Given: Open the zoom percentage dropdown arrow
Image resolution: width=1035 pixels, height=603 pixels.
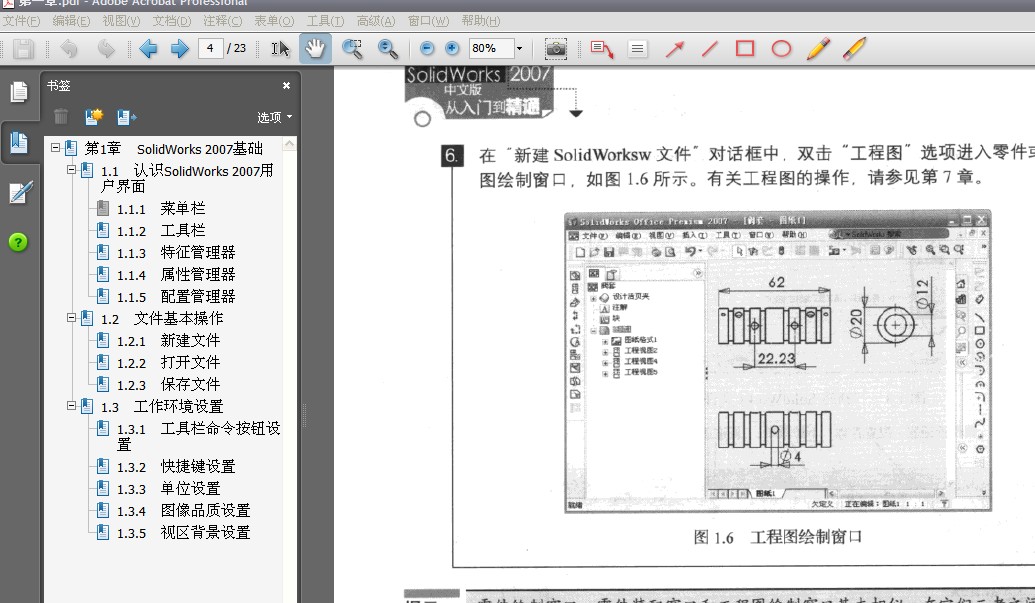Looking at the screenshot, I should (519, 48).
